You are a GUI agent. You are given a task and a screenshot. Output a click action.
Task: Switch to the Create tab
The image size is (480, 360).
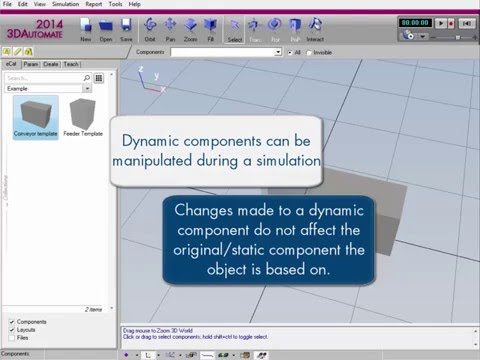(x=51, y=64)
